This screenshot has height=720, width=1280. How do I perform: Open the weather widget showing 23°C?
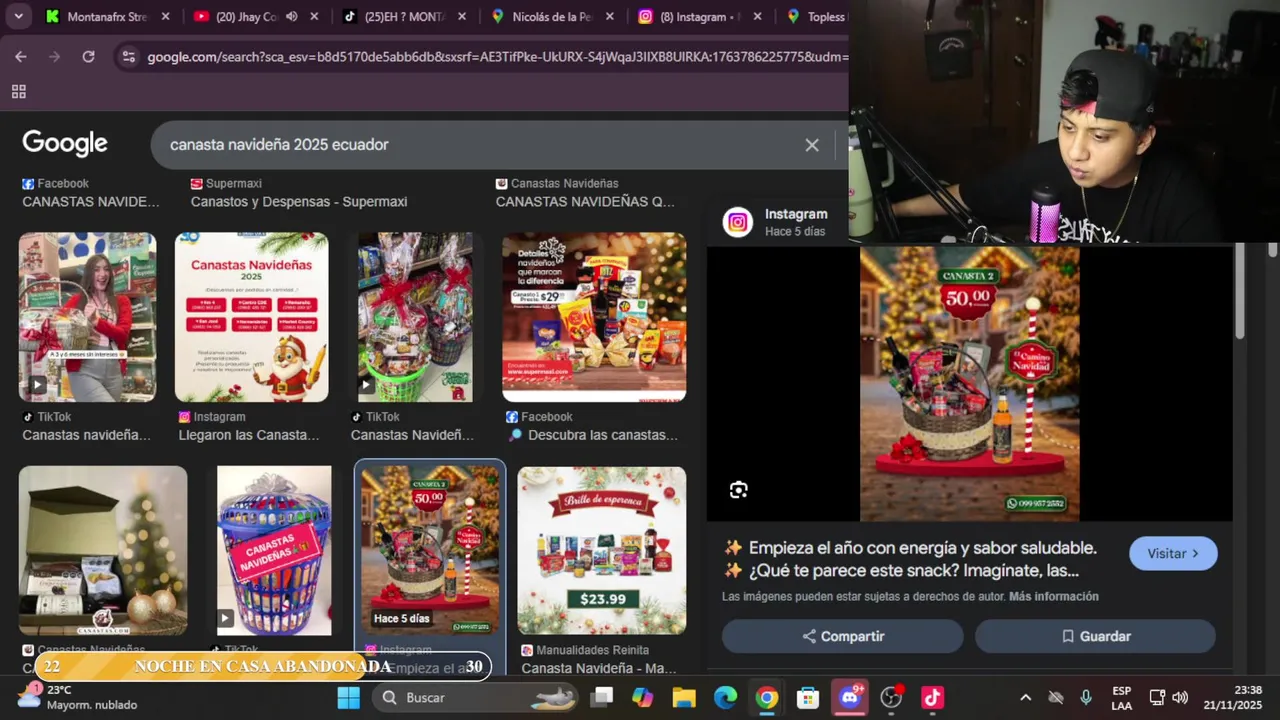tap(78, 697)
